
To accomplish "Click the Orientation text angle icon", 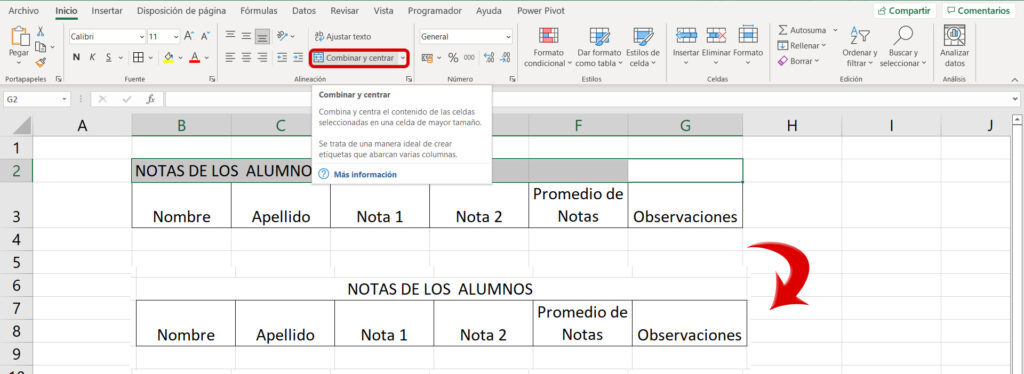I will click(x=282, y=37).
